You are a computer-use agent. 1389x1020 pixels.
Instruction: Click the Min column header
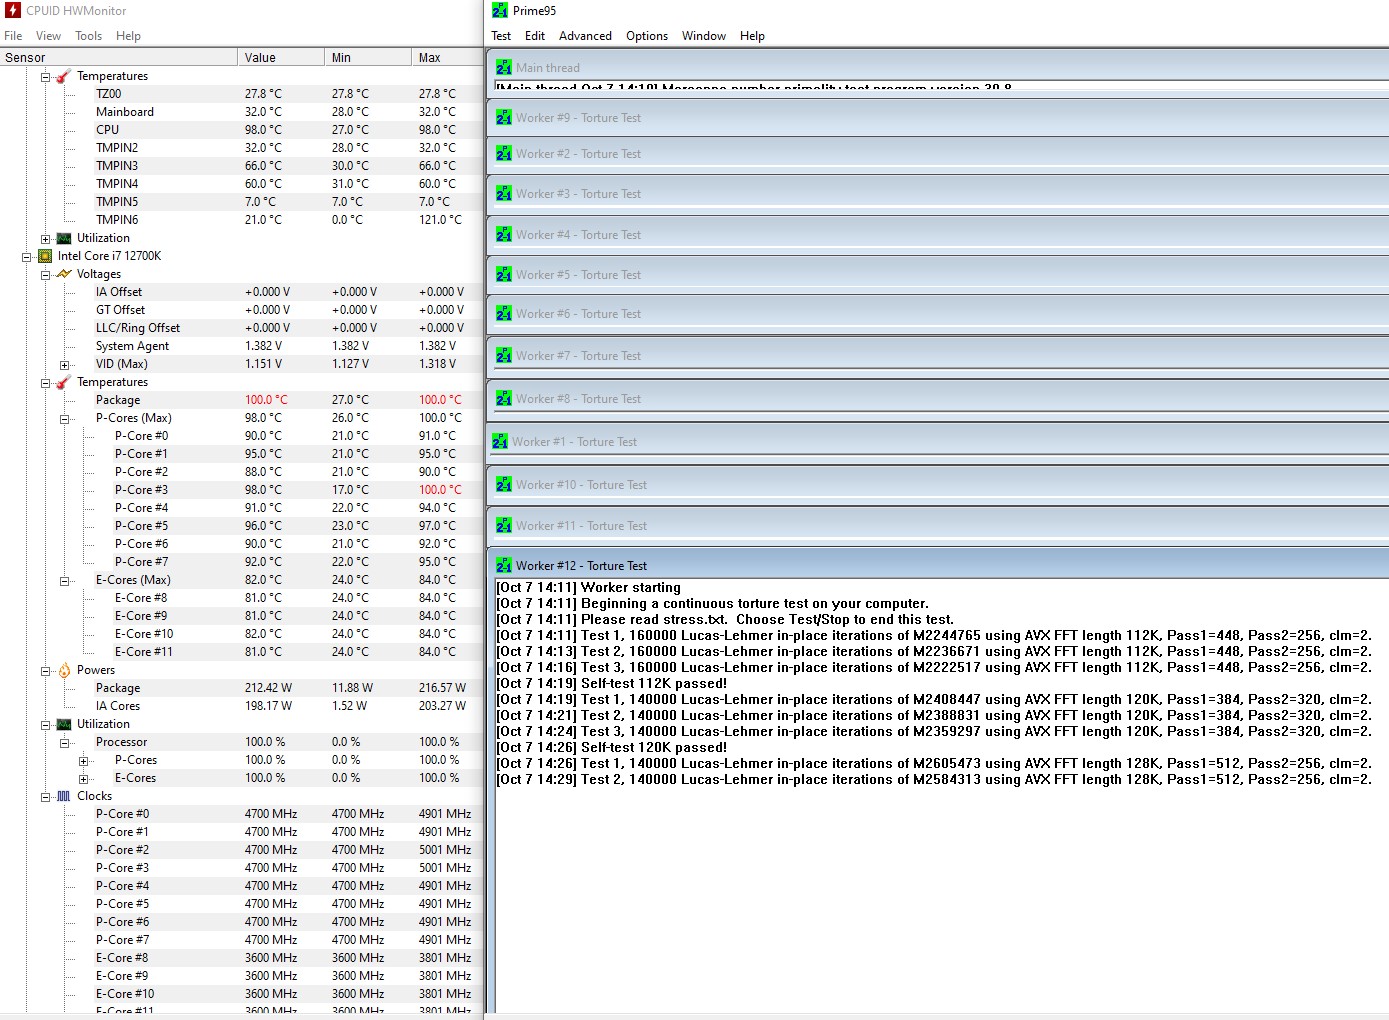tap(368, 58)
